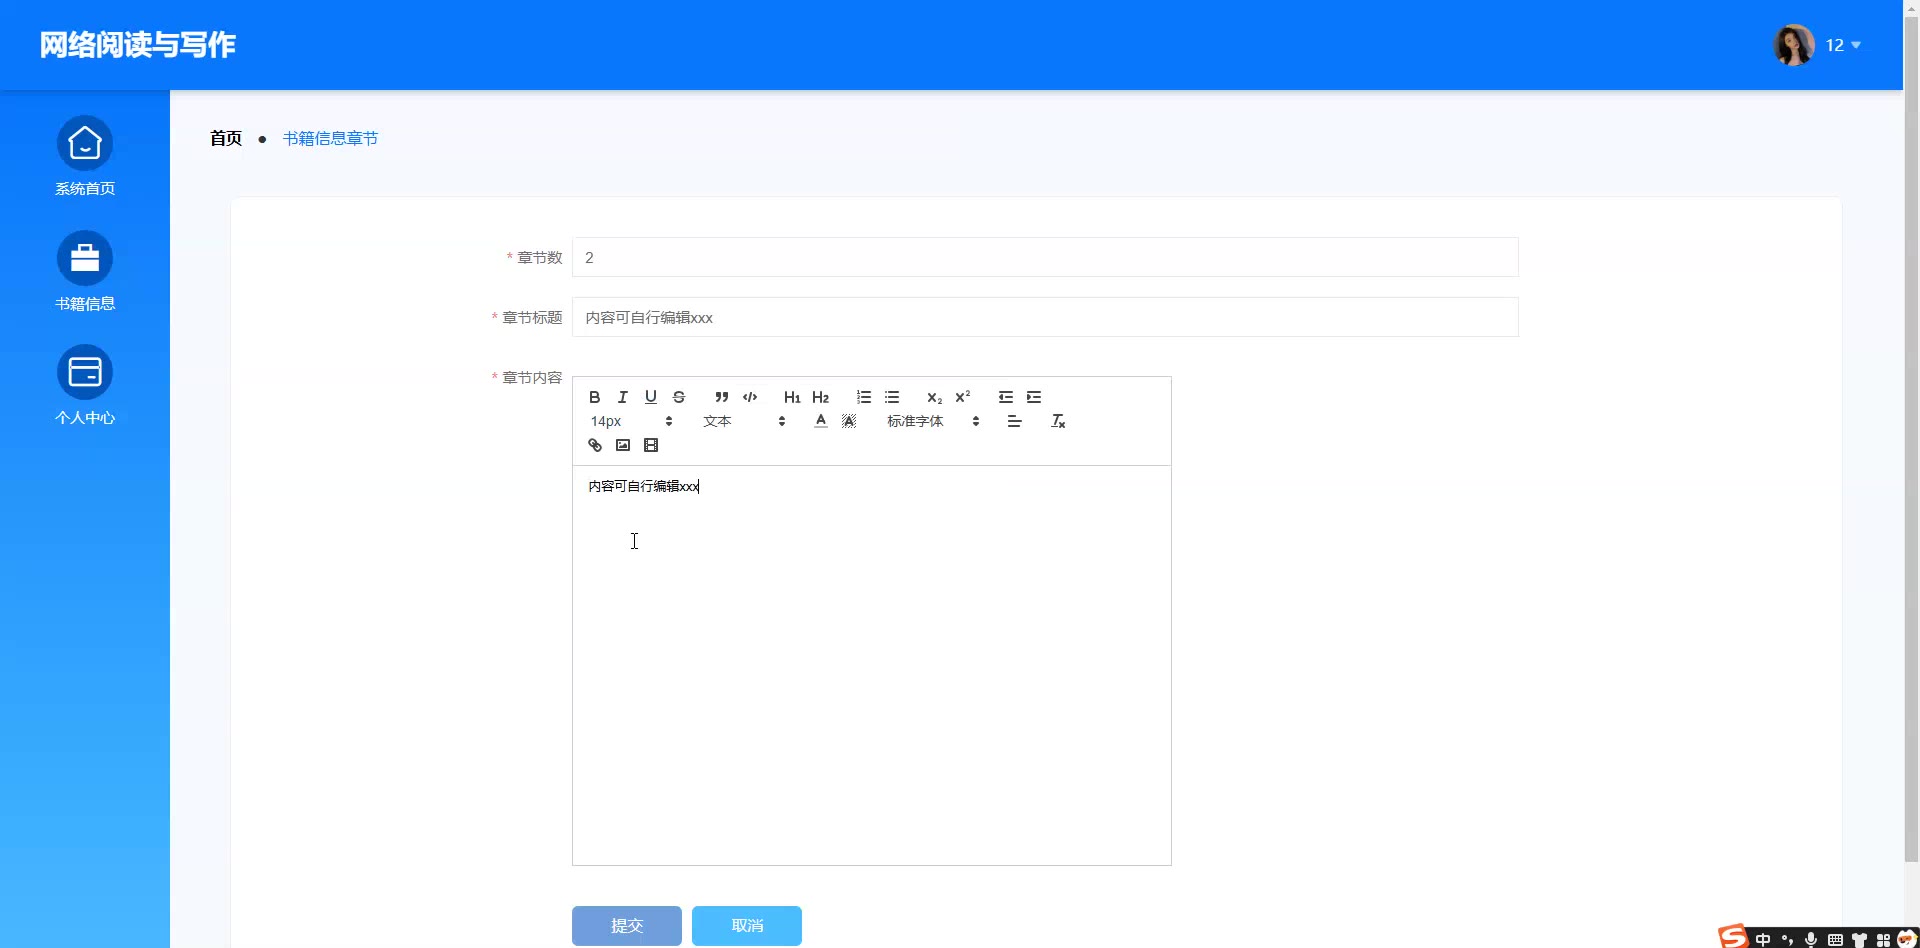Insert a video into the chapter content
The width and height of the screenshot is (1920, 948).
pyautogui.click(x=651, y=445)
